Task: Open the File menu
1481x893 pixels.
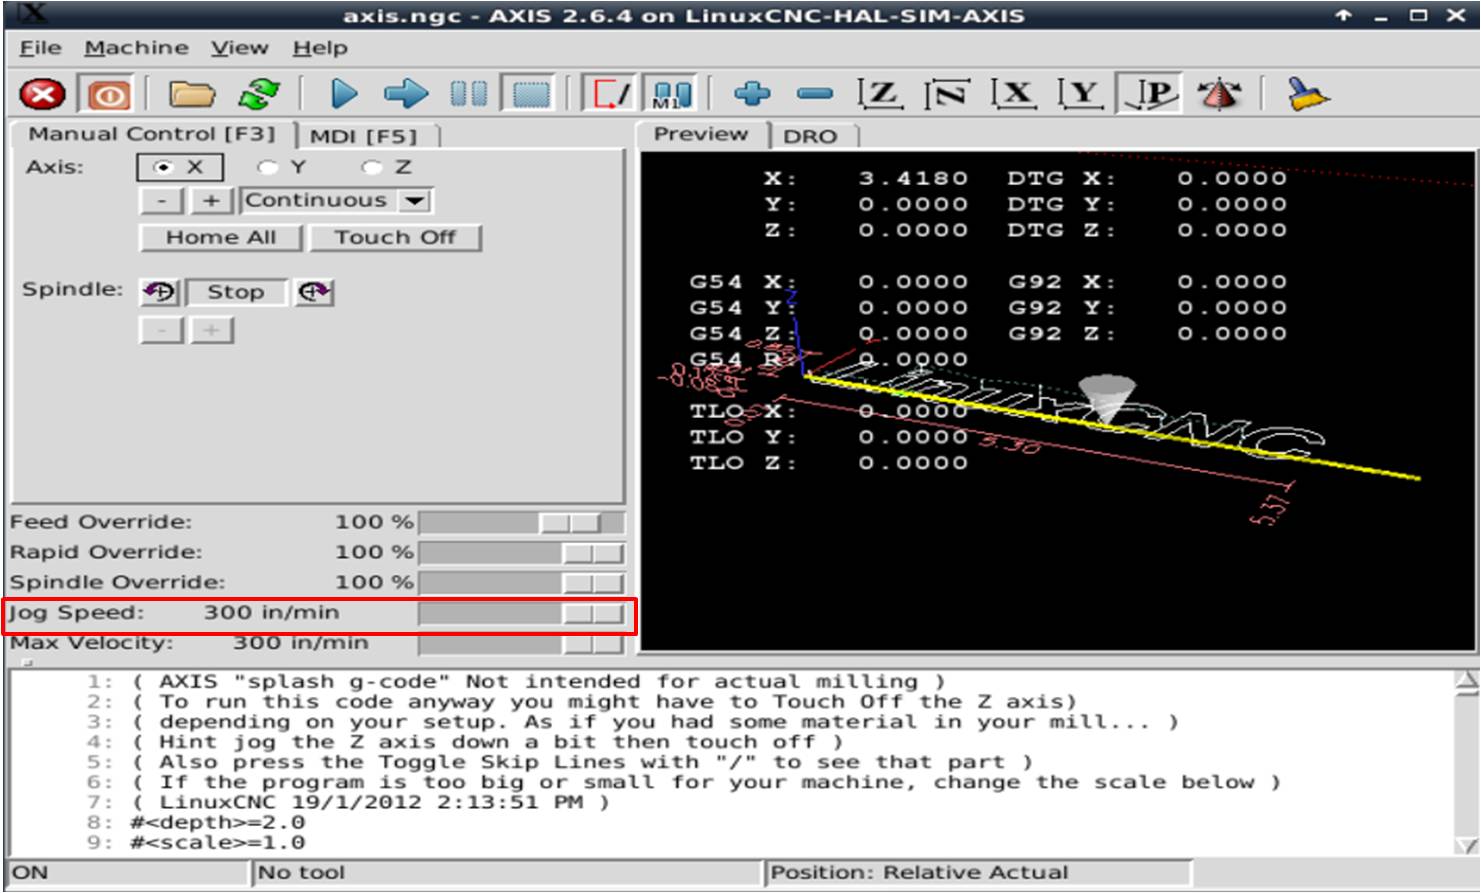Action: pos(41,48)
